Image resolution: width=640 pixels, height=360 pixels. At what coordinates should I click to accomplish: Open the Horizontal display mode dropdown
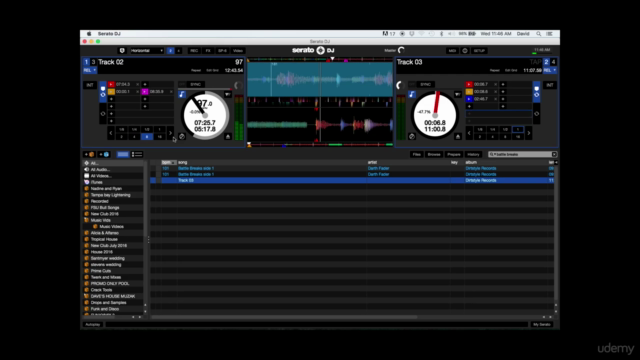point(147,51)
